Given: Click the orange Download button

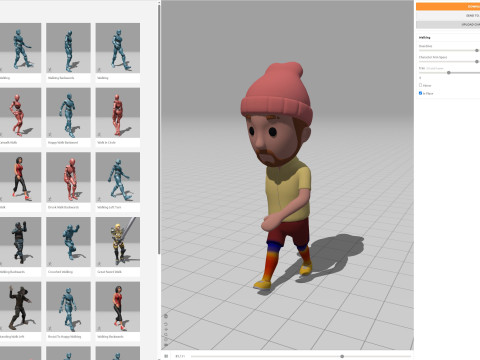Looking at the screenshot, I should click(x=448, y=6).
